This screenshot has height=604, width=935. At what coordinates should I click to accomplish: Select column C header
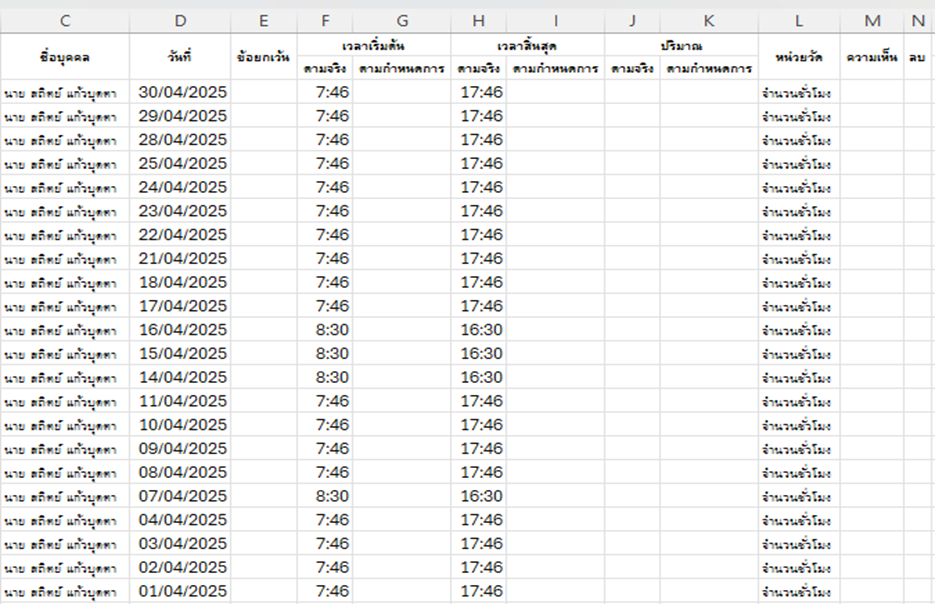click(65, 20)
